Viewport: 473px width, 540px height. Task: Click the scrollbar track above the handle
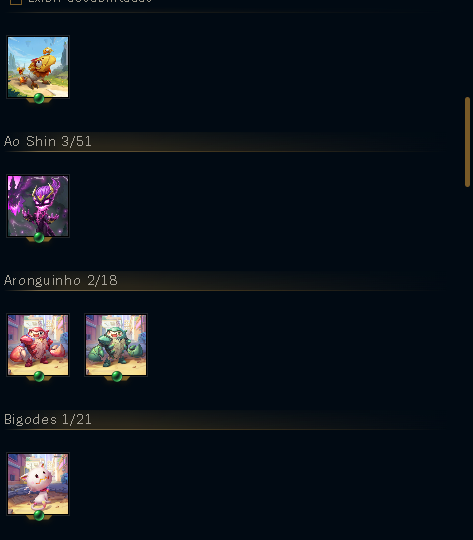point(467,48)
